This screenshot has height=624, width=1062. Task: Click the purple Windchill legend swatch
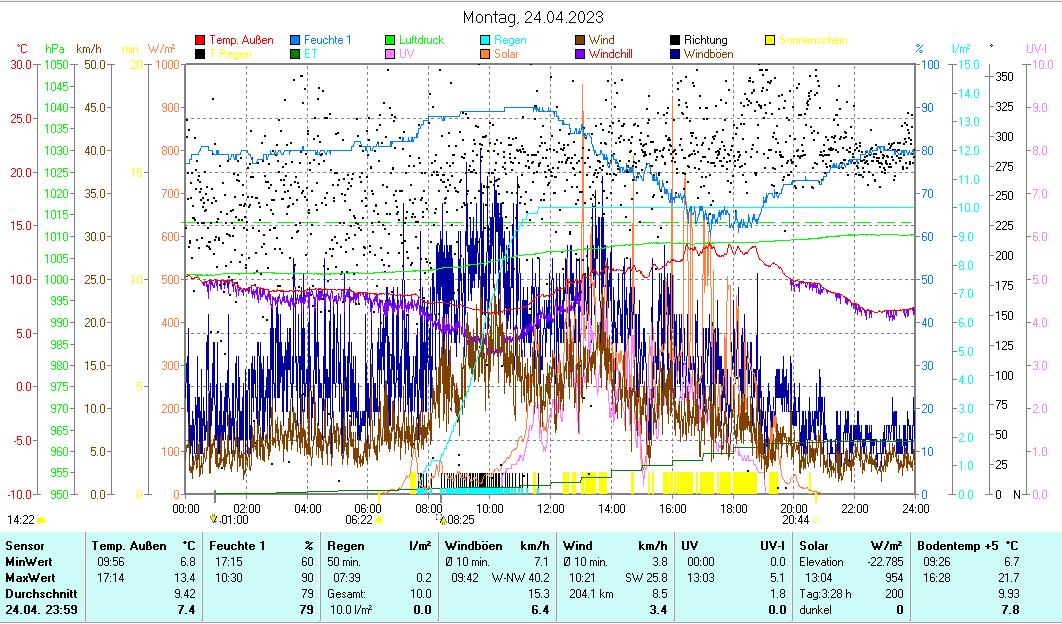pos(580,54)
